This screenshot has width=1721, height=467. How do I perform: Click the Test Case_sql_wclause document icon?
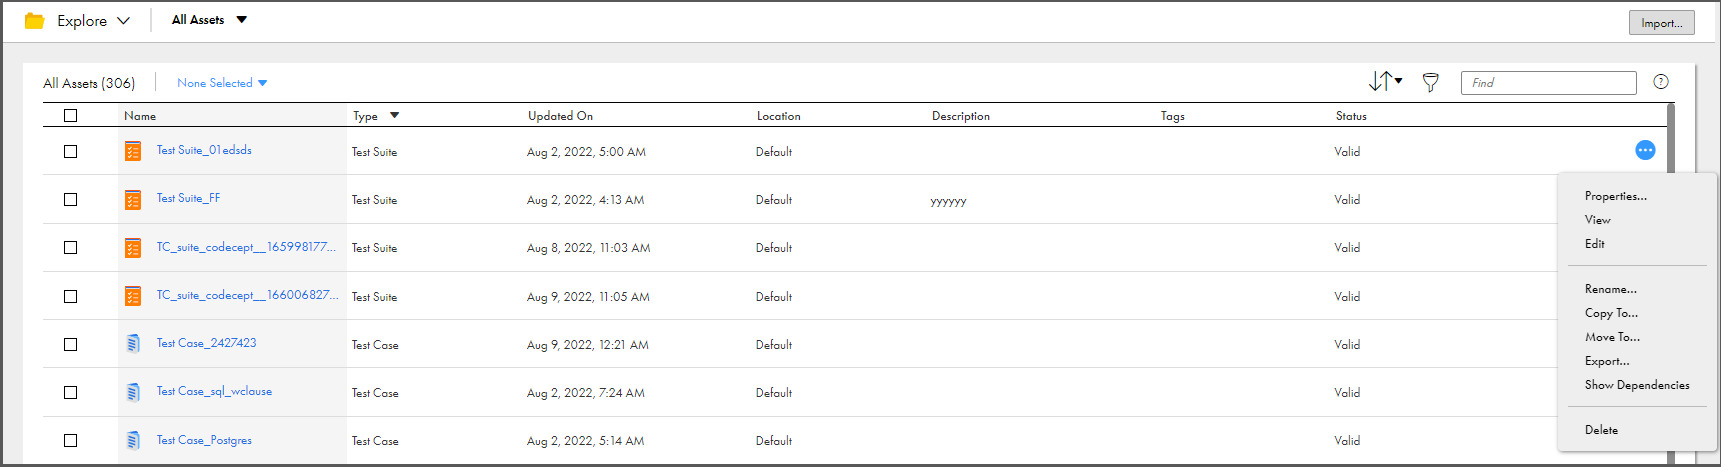pos(133,392)
